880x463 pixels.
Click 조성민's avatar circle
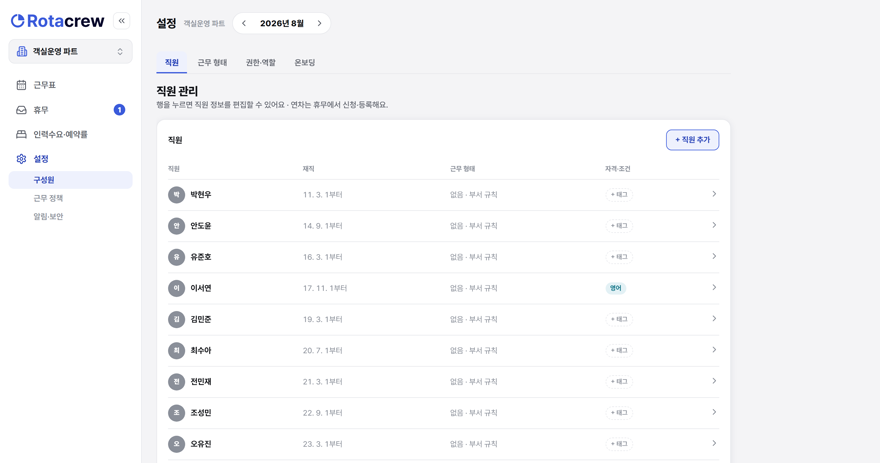176,413
